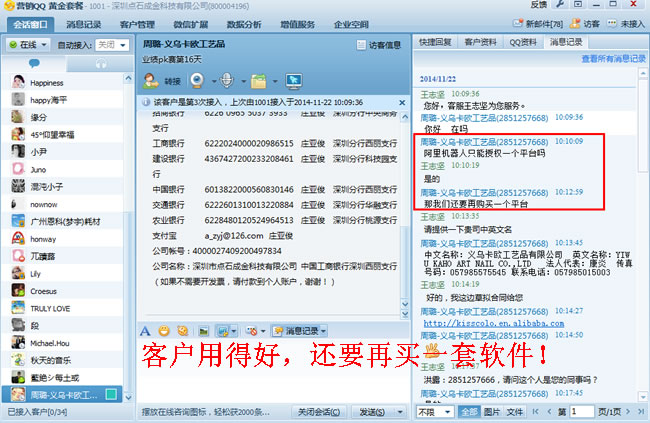Switch to 客户资料 panel tab
650x423 pixels.
[x=480, y=42]
